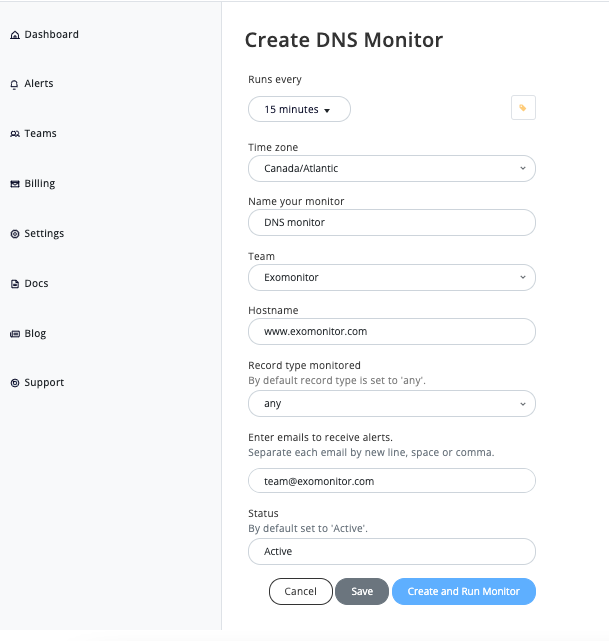Click the 'Time zone' label
Viewport: 609px width, 641px height.
point(273,147)
